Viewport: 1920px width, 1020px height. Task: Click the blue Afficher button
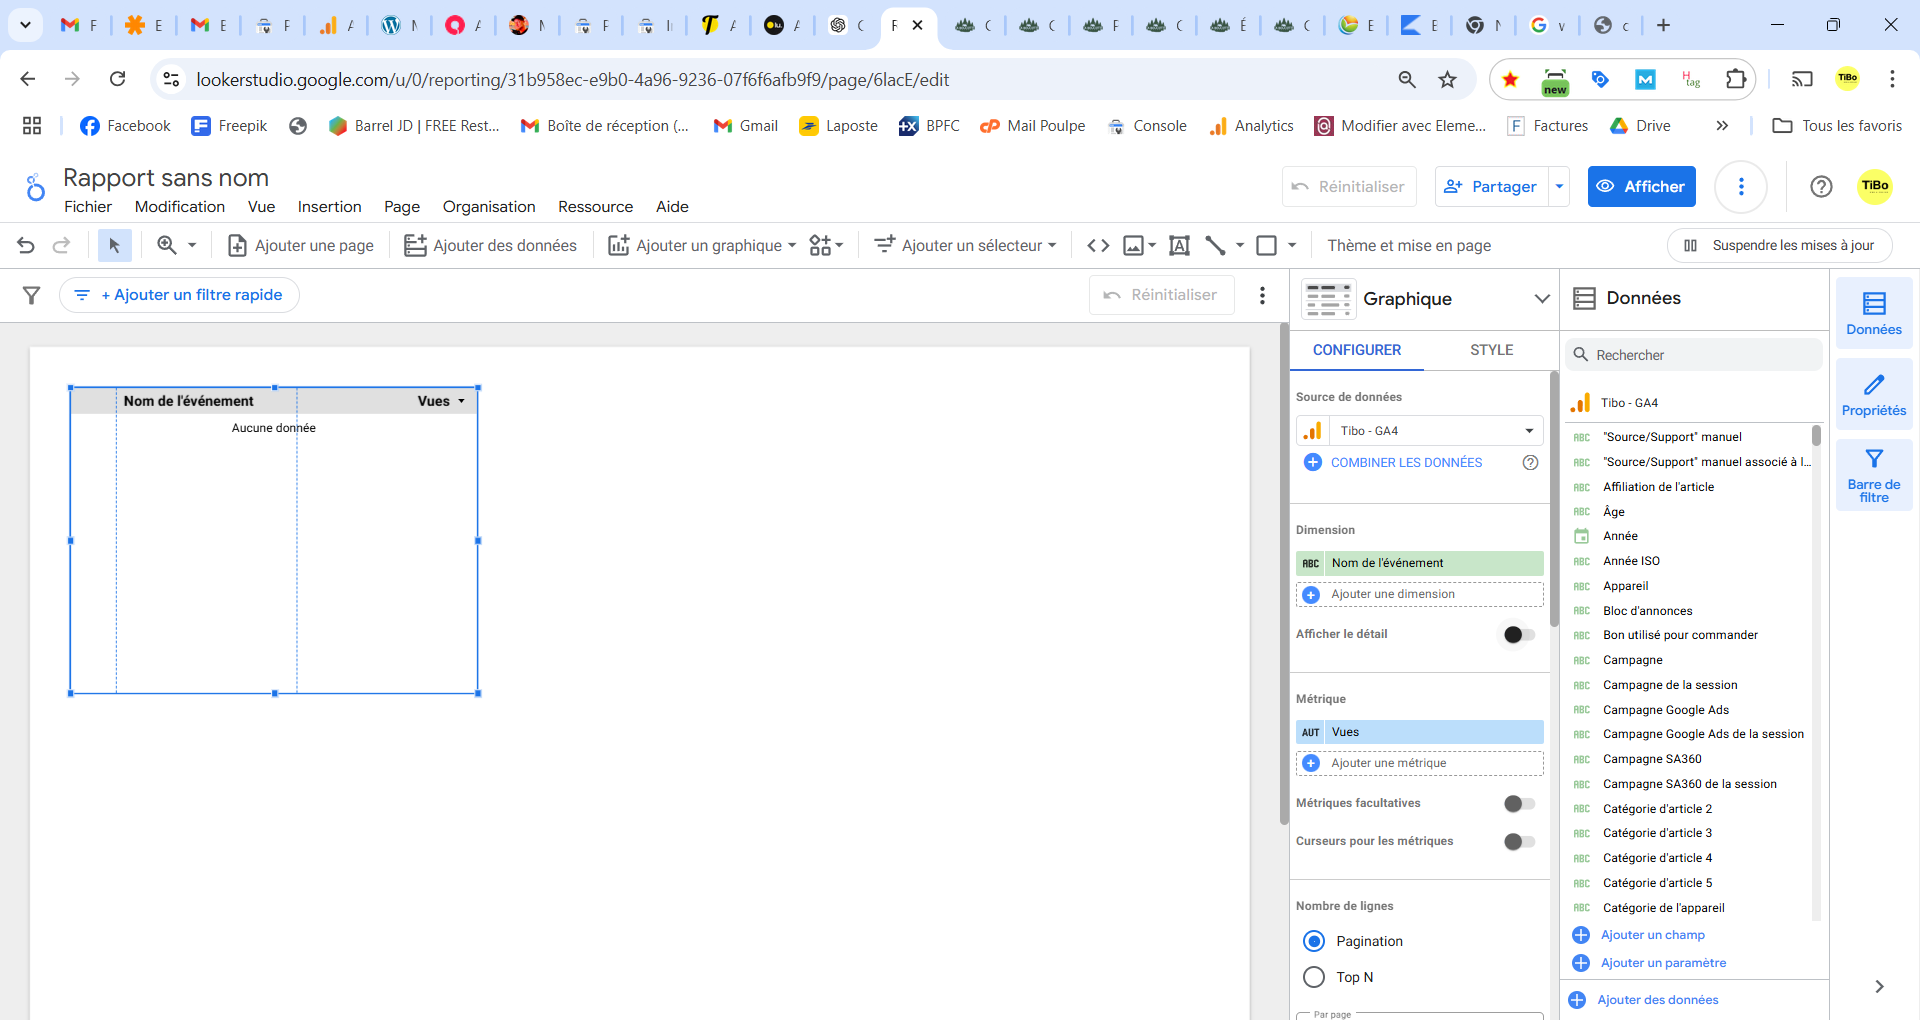(1641, 187)
